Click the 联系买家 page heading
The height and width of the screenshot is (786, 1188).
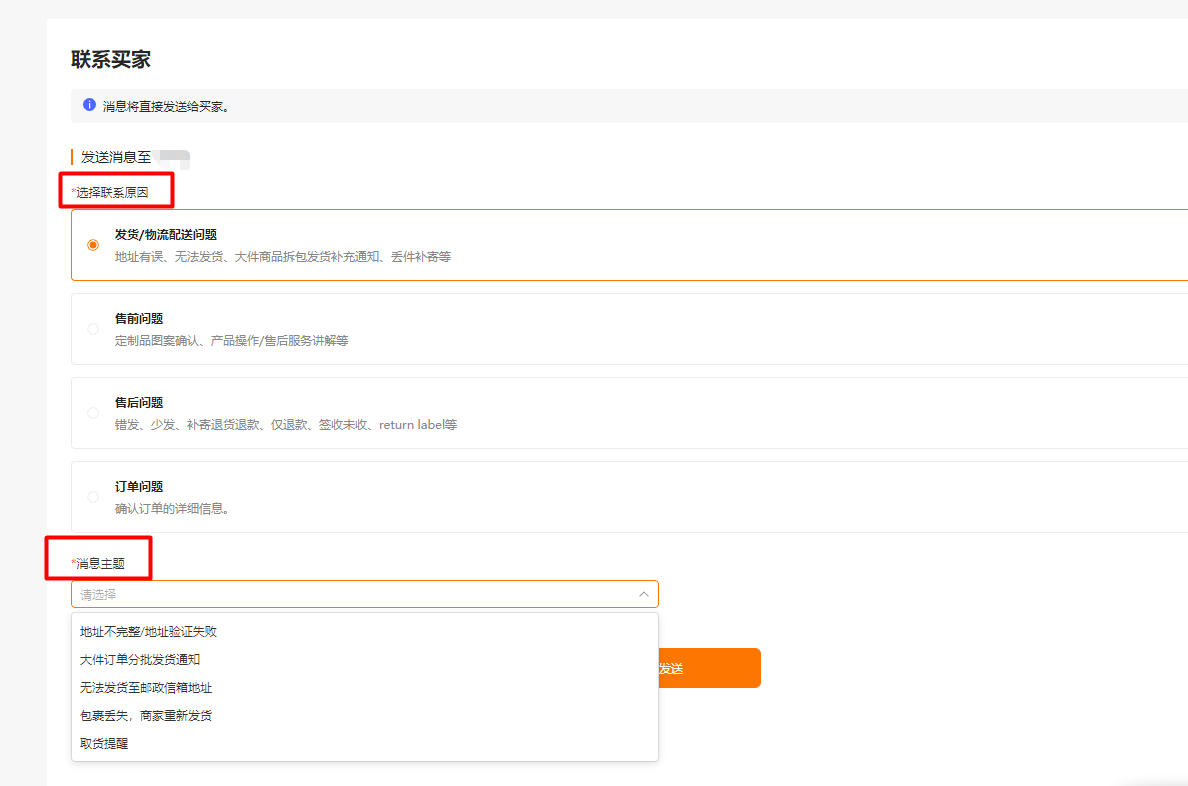[111, 60]
